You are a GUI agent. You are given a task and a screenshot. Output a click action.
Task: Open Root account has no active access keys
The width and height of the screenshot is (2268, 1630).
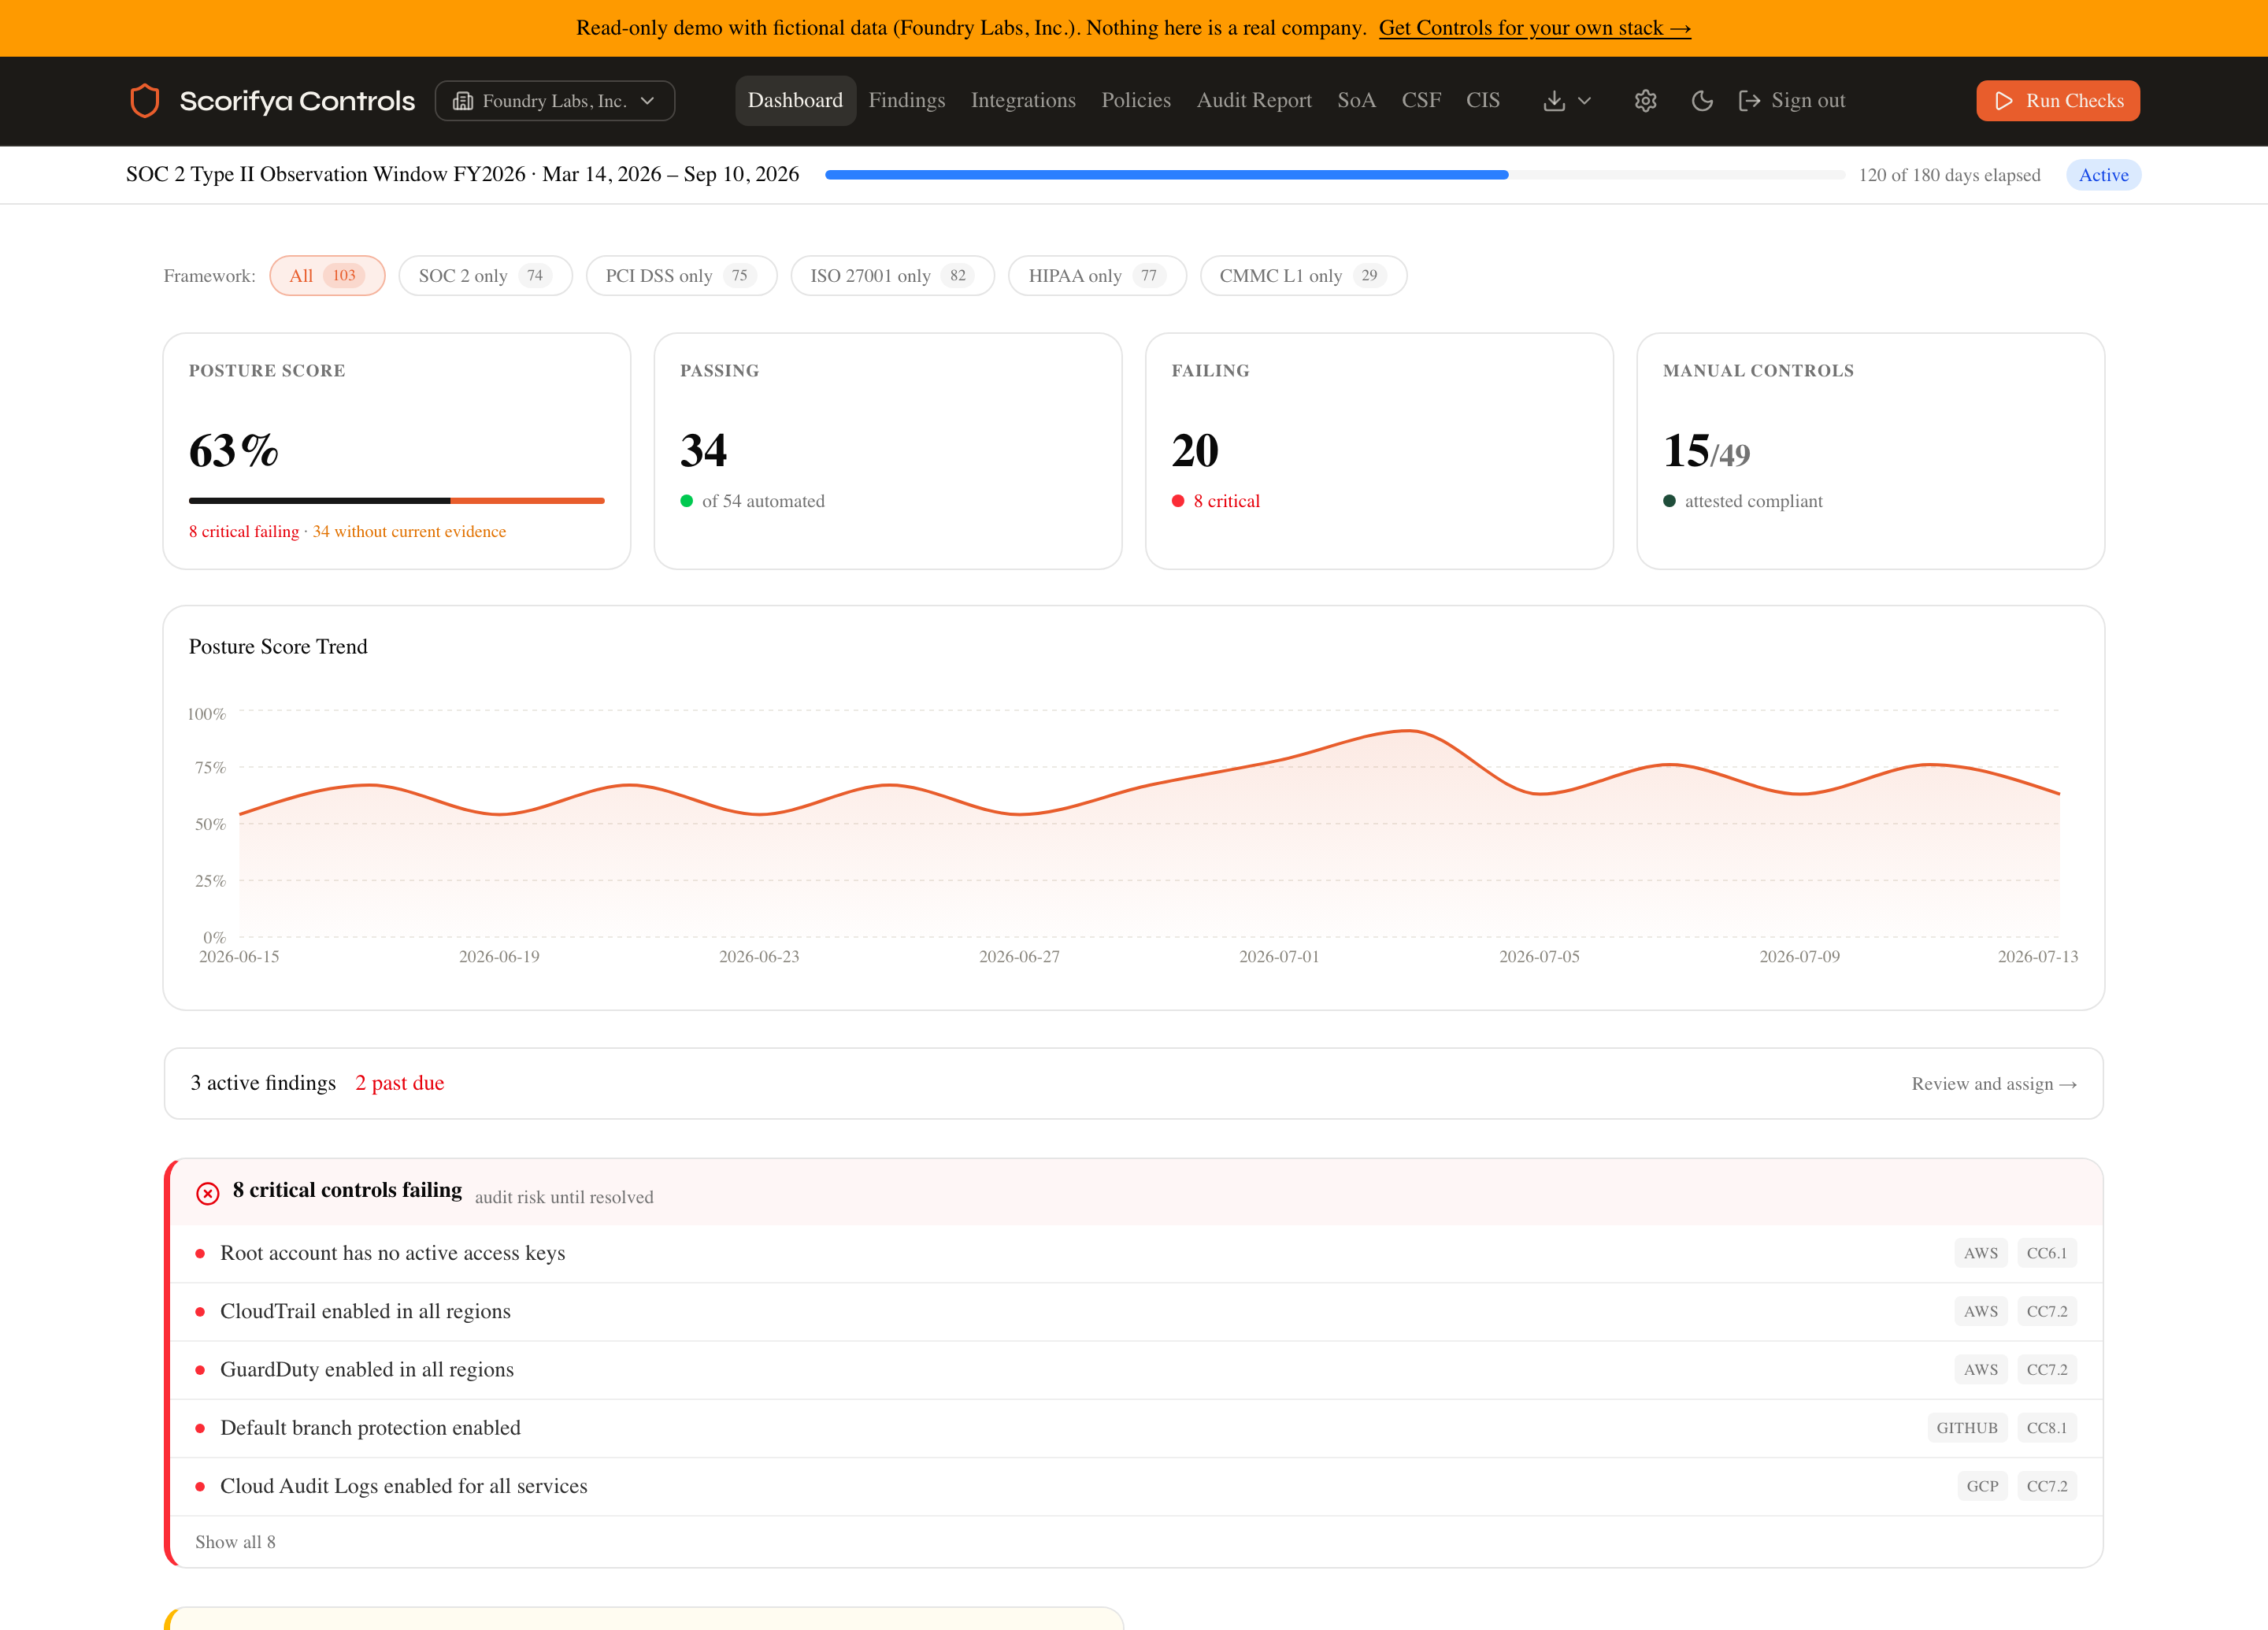tap(1136, 1253)
